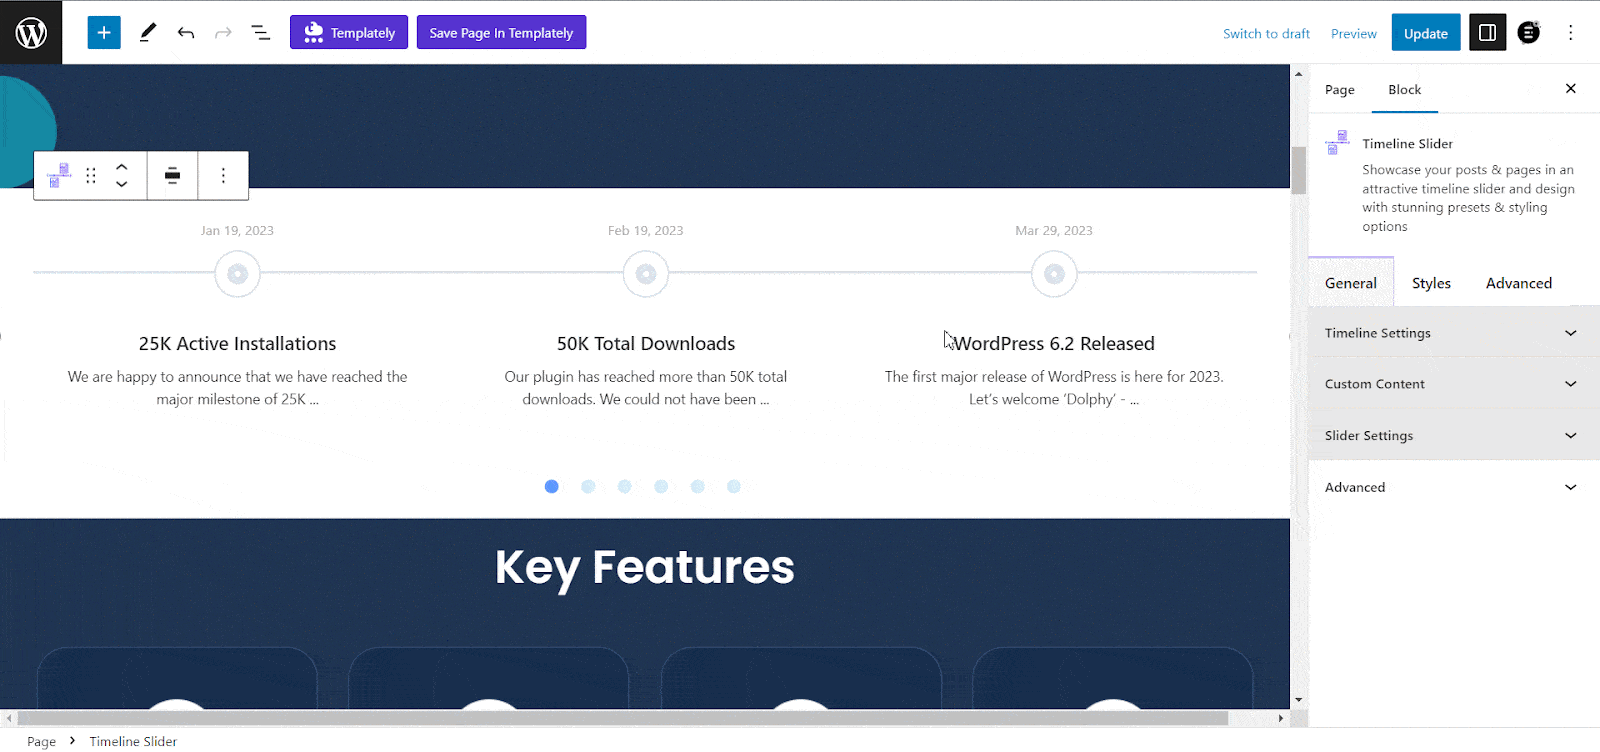Click the horizontal scrollbar left arrow
This screenshot has width=1600, height=752.
[9, 718]
